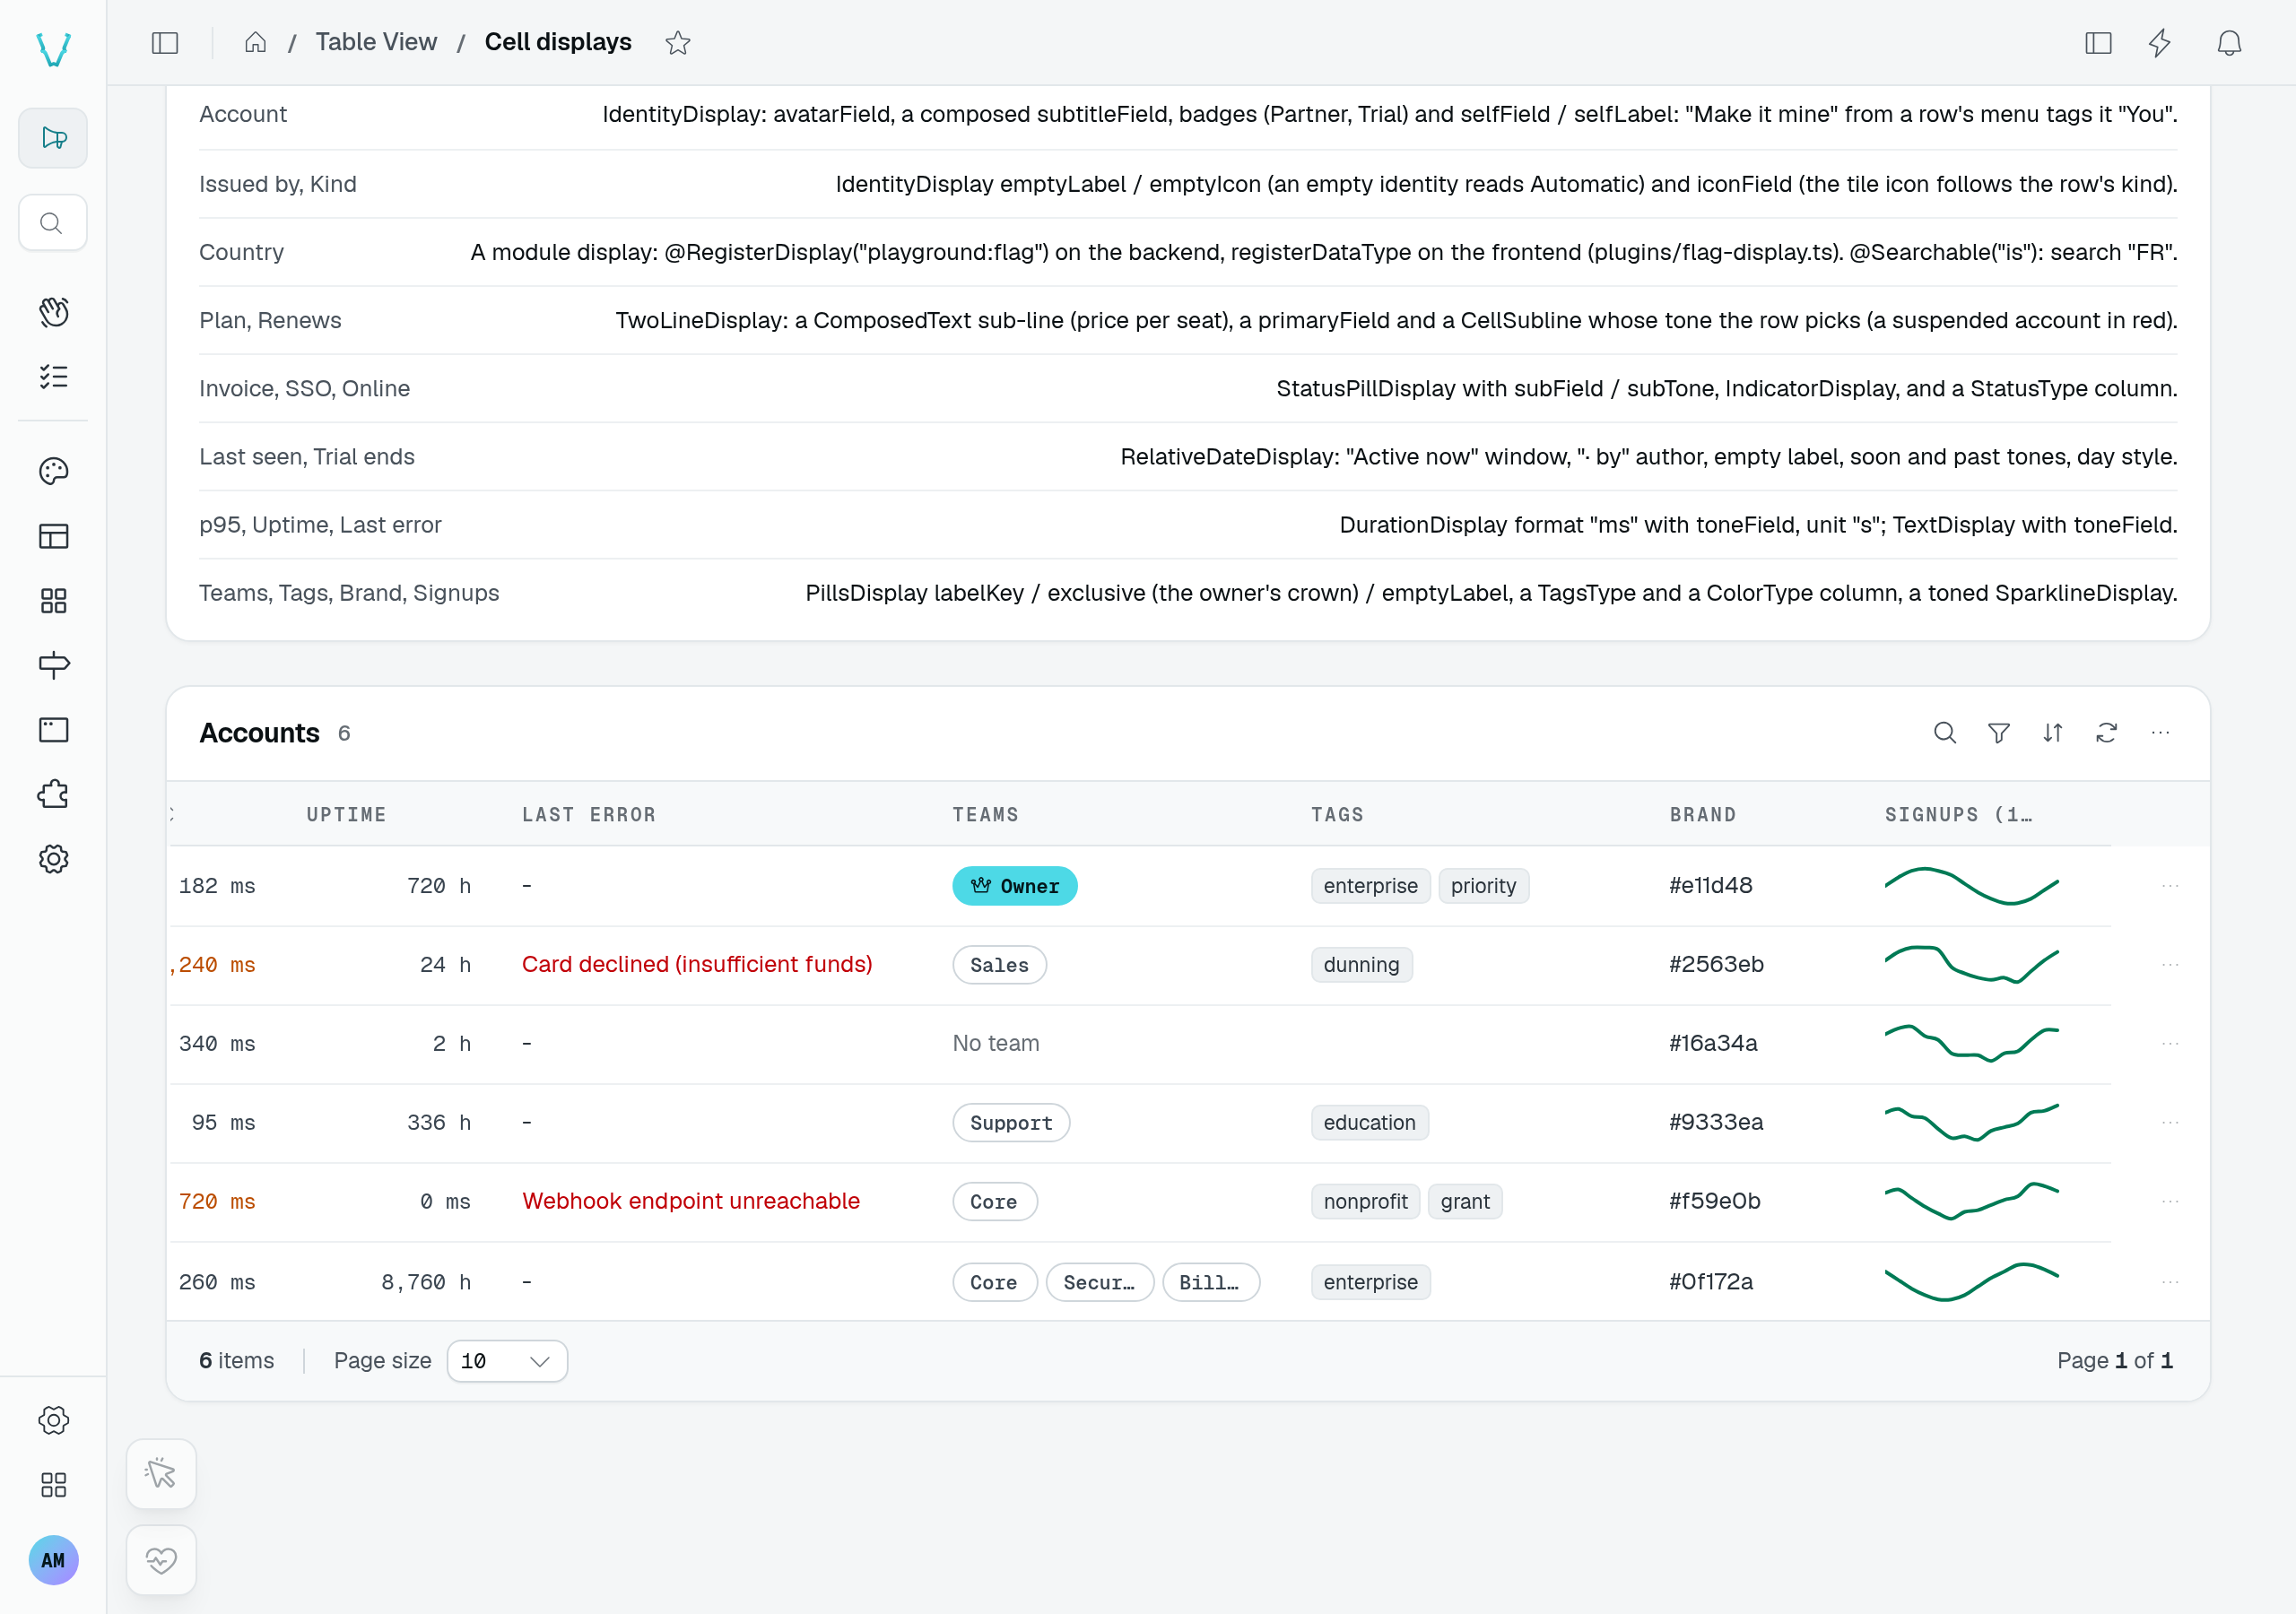The width and height of the screenshot is (2296, 1614).
Task: Open the puzzle piece plugins sidebar item
Action: tap(53, 795)
